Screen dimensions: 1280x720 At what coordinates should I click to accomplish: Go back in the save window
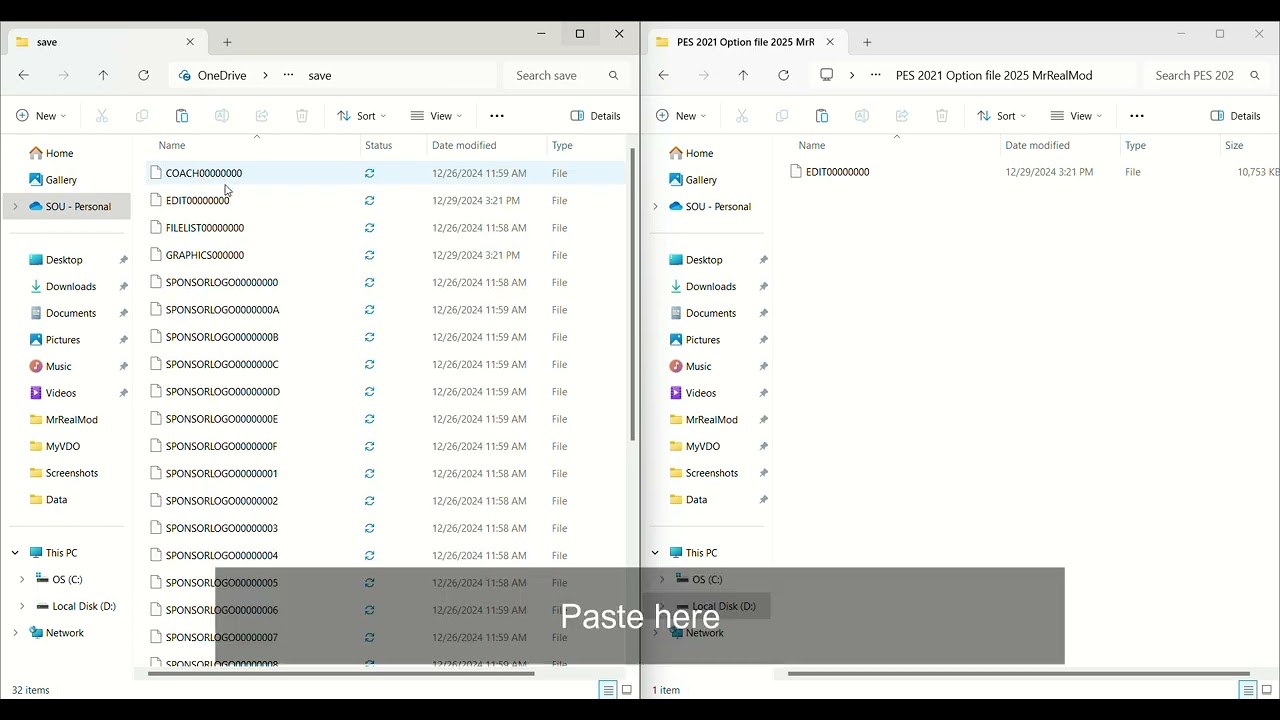(24, 75)
